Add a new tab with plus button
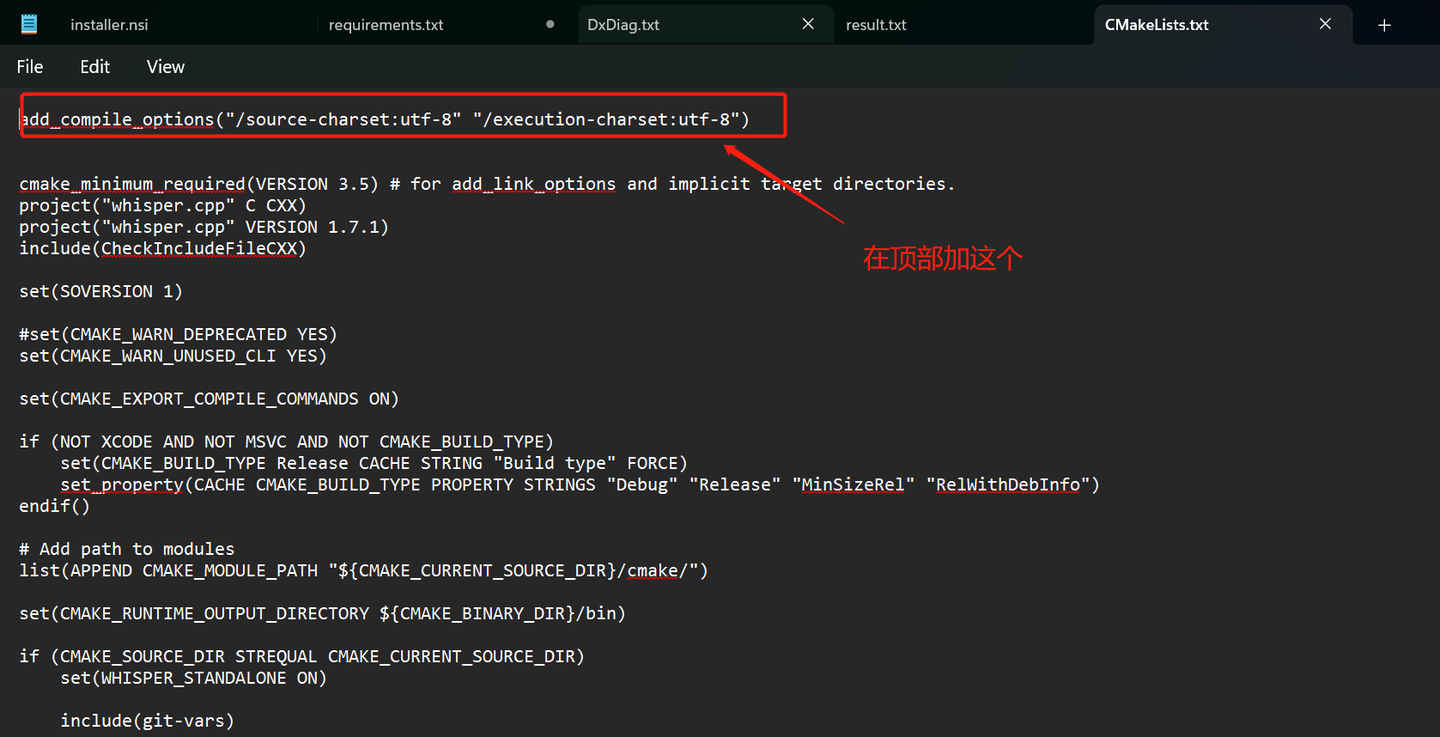 (x=1384, y=25)
